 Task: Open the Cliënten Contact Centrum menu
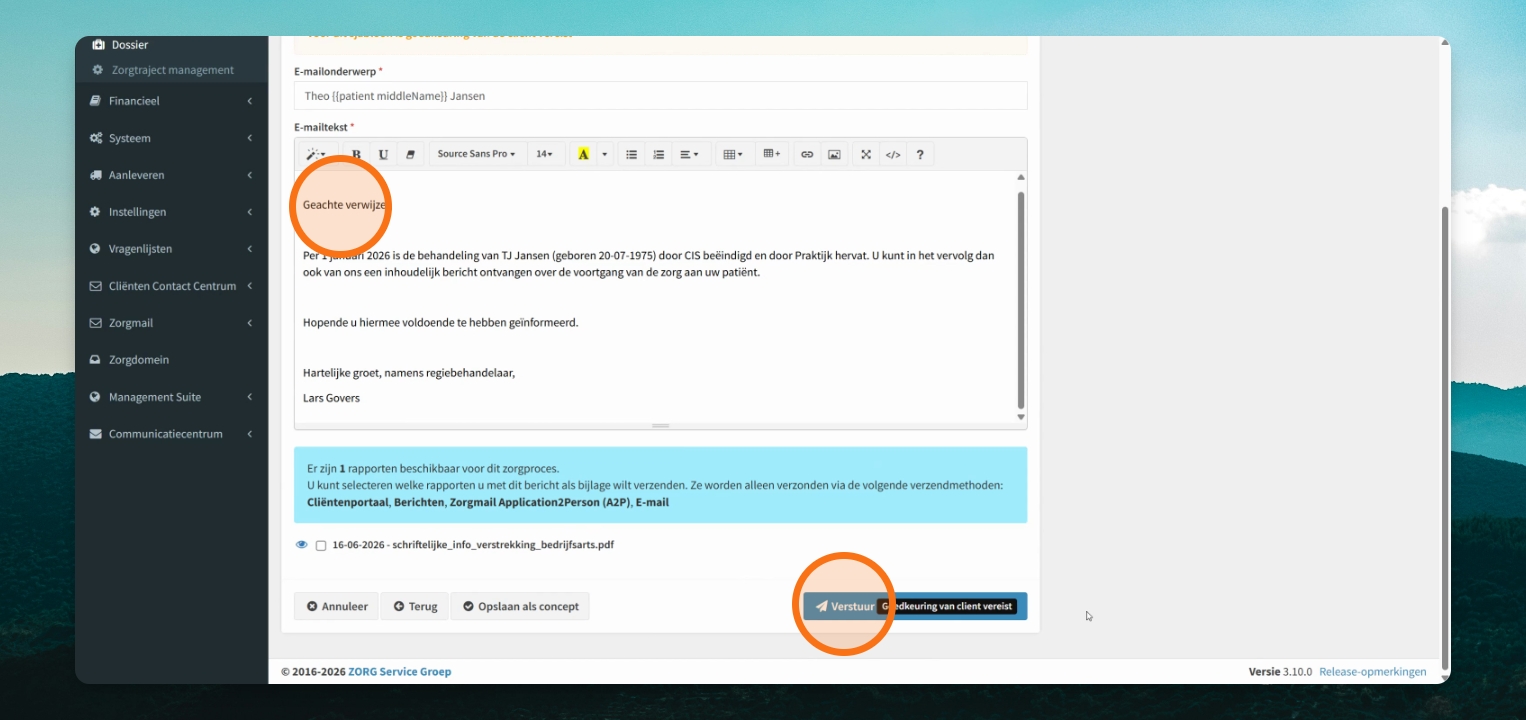pyautogui.click(x=171, y=286)
